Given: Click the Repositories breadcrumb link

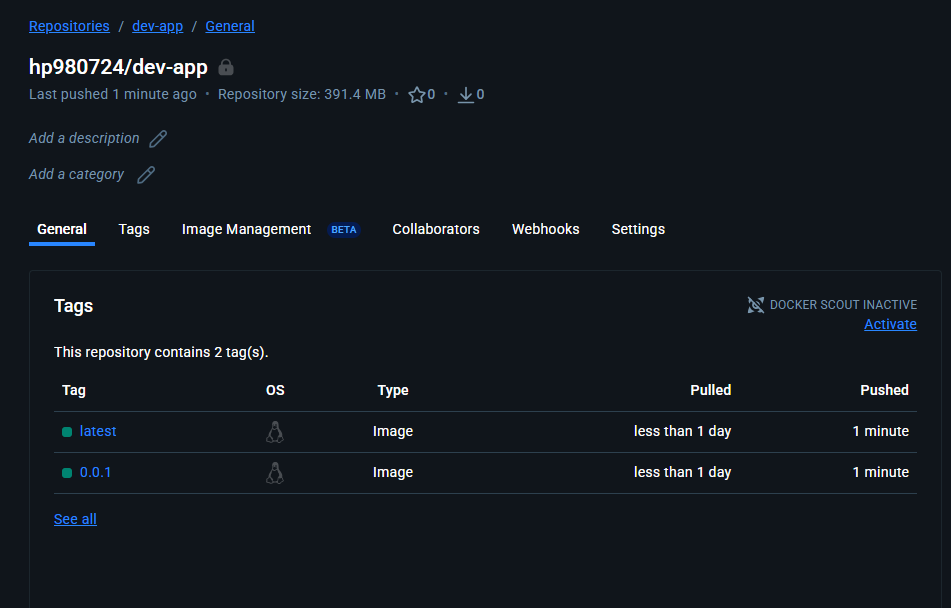Looking at the screenshot, I should click(69, 26).
